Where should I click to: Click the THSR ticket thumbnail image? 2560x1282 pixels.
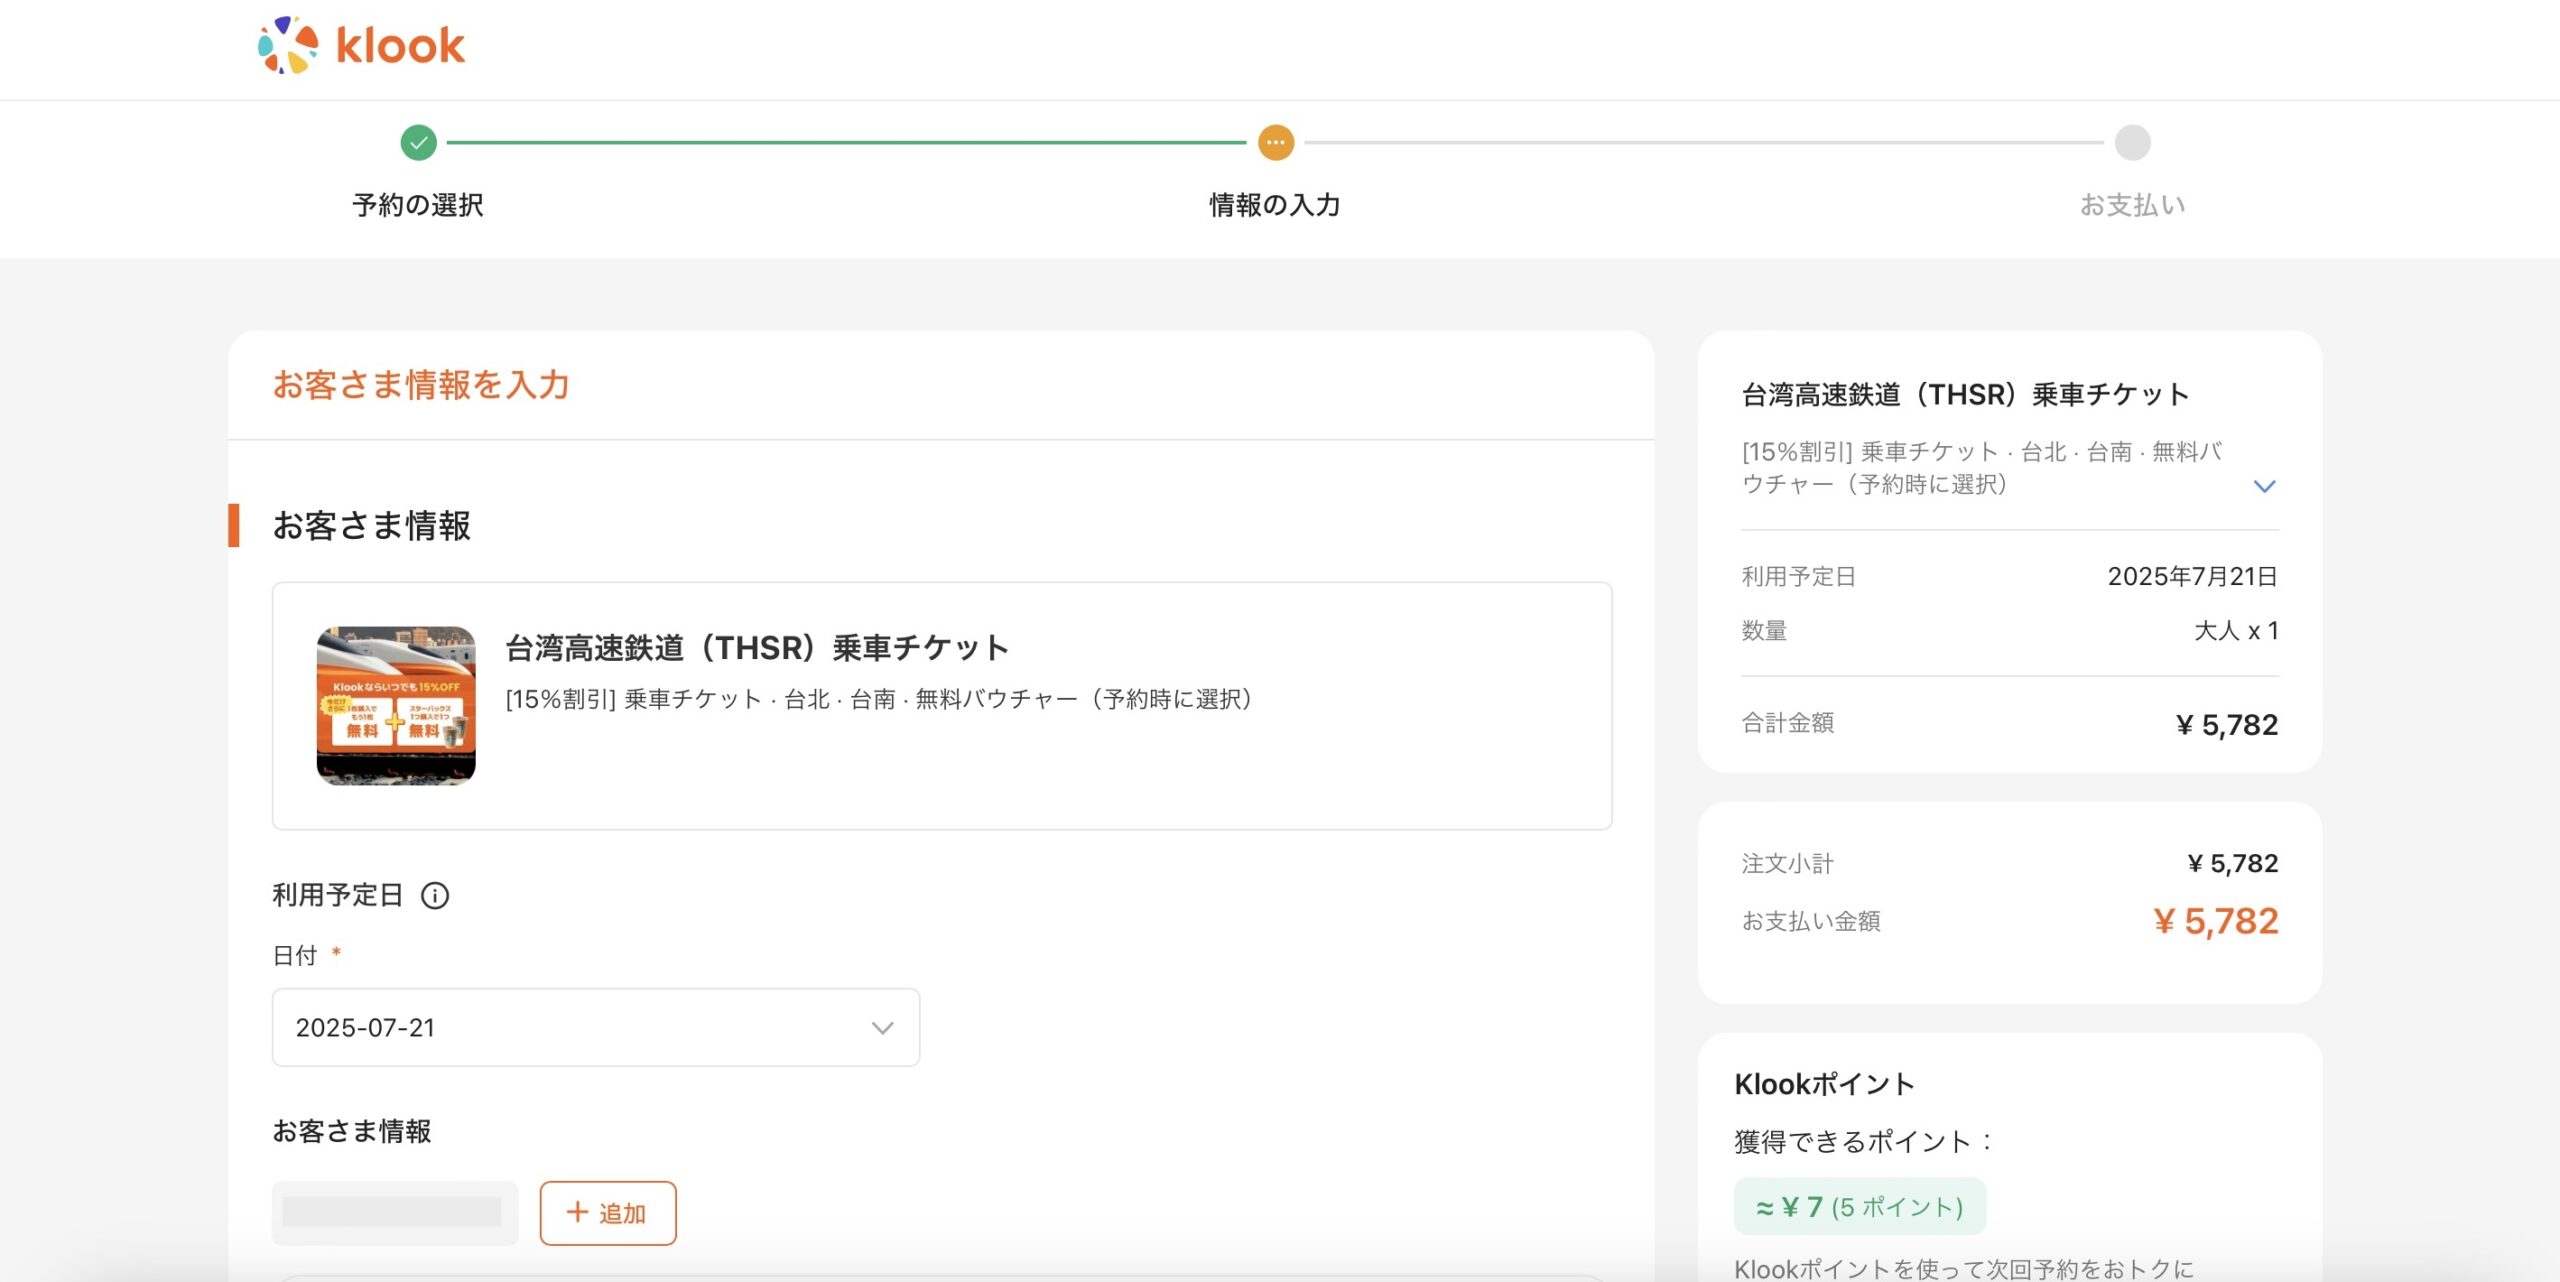coord(396,706)
